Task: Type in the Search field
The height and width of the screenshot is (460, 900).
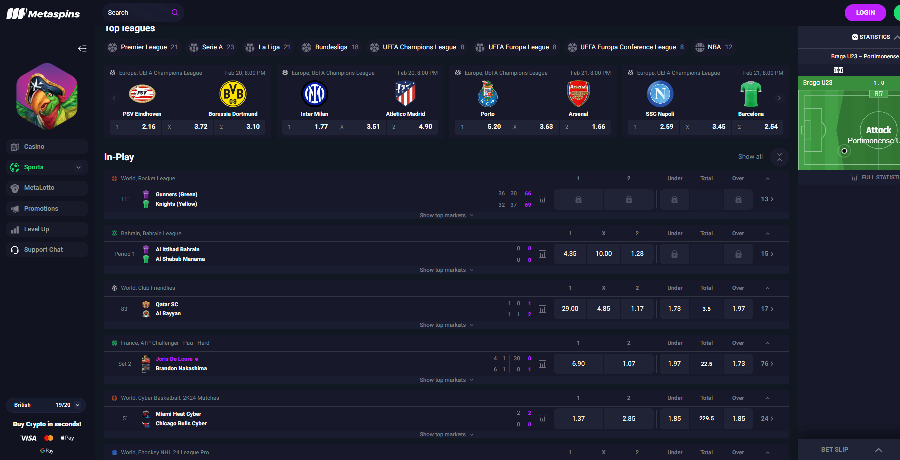Action: tap(135, 13)
